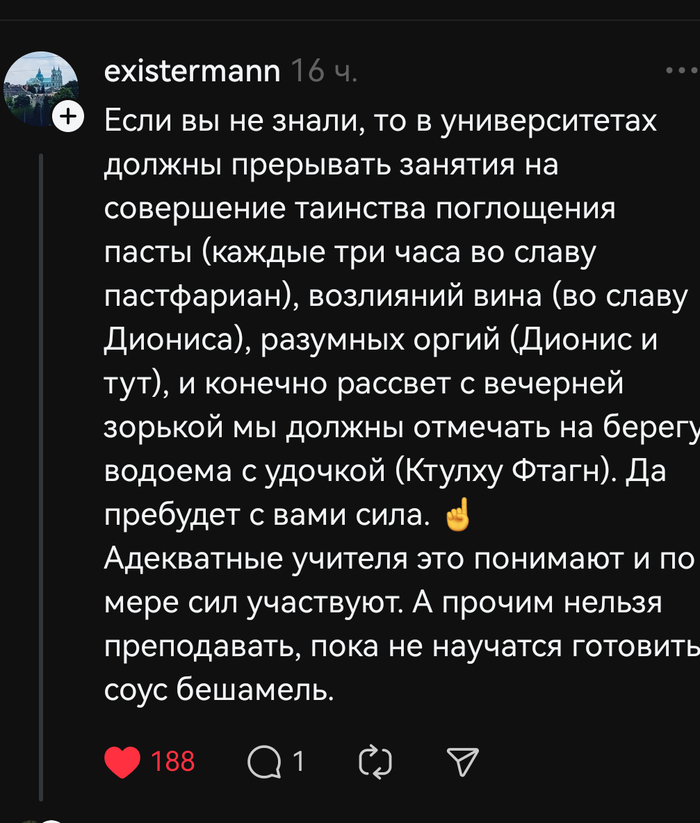700x823 pixels.
Task: Open existermann's profile picture
Action: pyautogui.click(x=40, y=88)
